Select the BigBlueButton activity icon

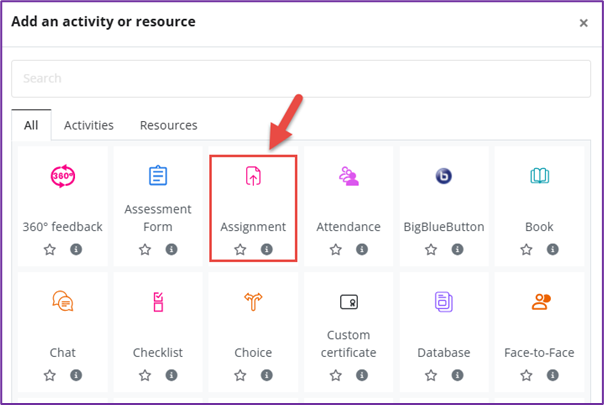click(x=444, y=177)
